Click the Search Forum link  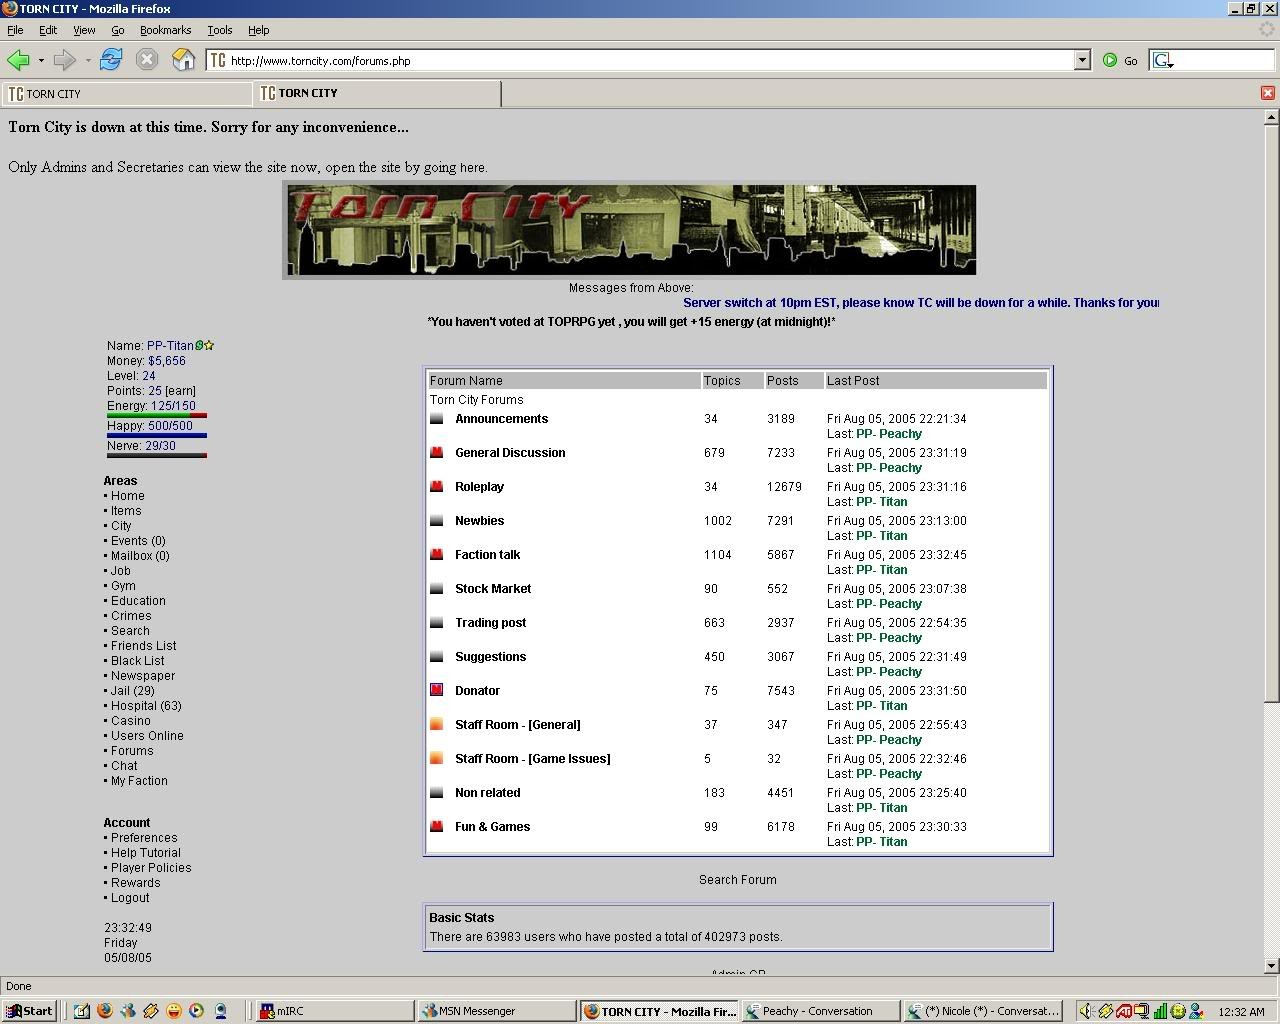pos(737,880)
